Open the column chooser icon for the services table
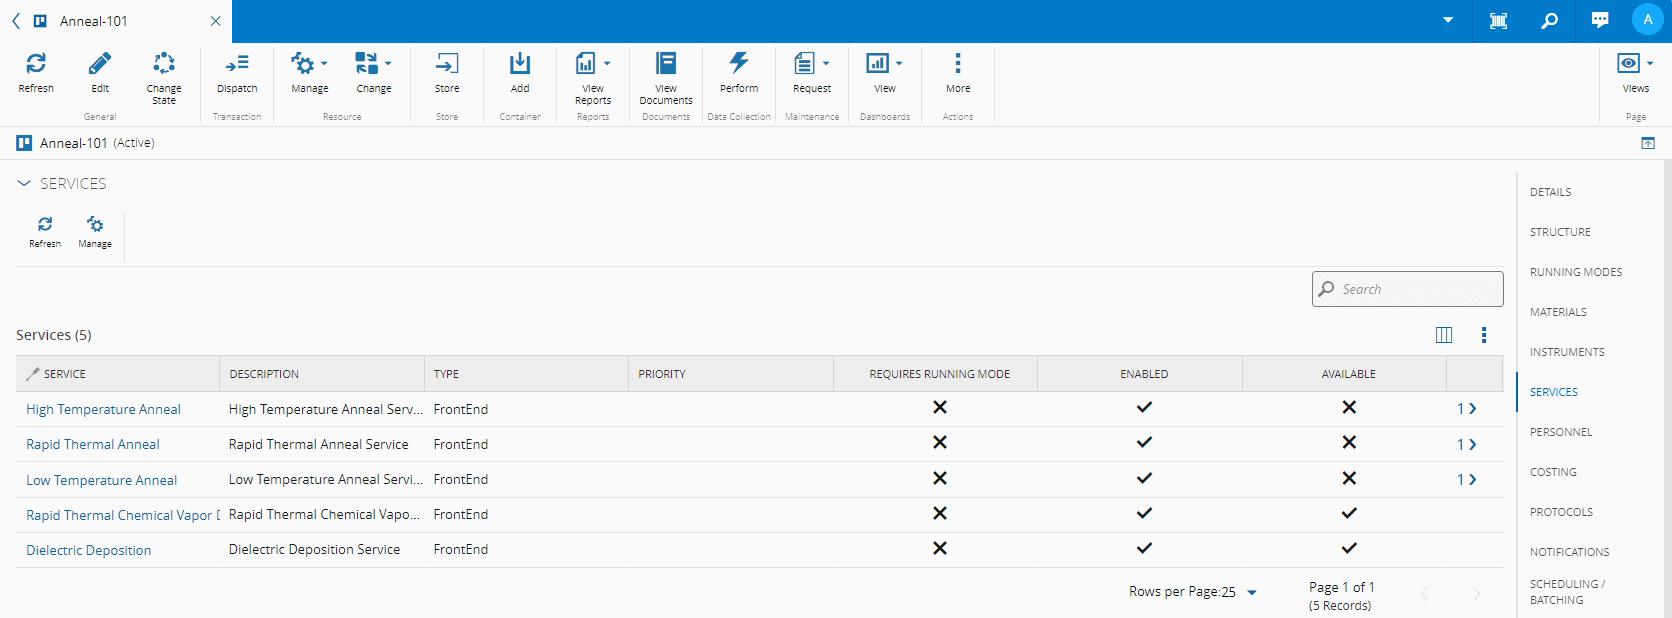The height and width of the screenshot is (618, 1672). point(1444,335)
